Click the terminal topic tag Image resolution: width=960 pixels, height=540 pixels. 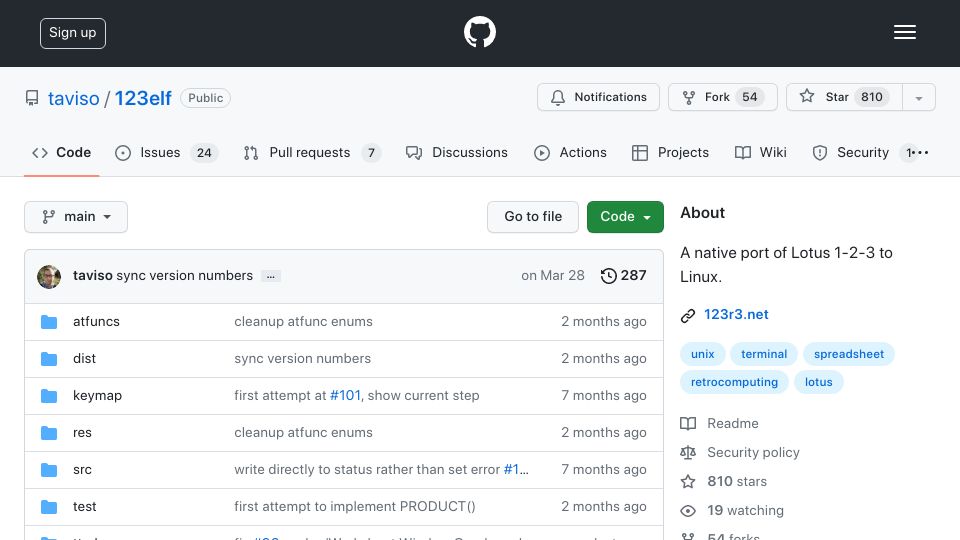pyautogui.click(x=763, y=354)
